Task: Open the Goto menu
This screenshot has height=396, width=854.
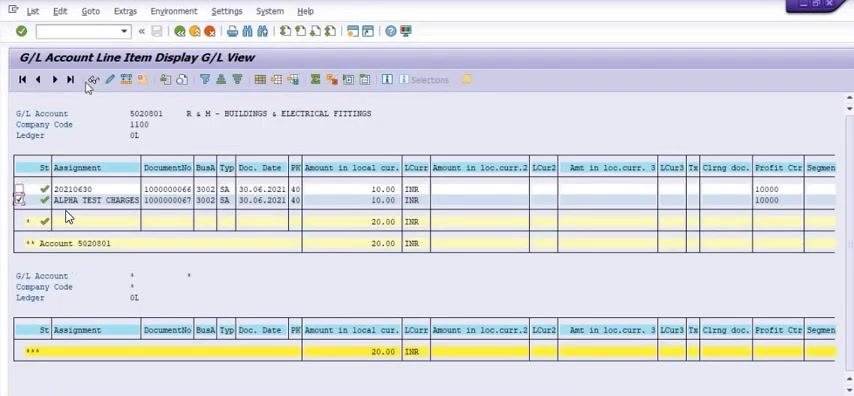Action: pyautogui.click(x=90, y=11)
